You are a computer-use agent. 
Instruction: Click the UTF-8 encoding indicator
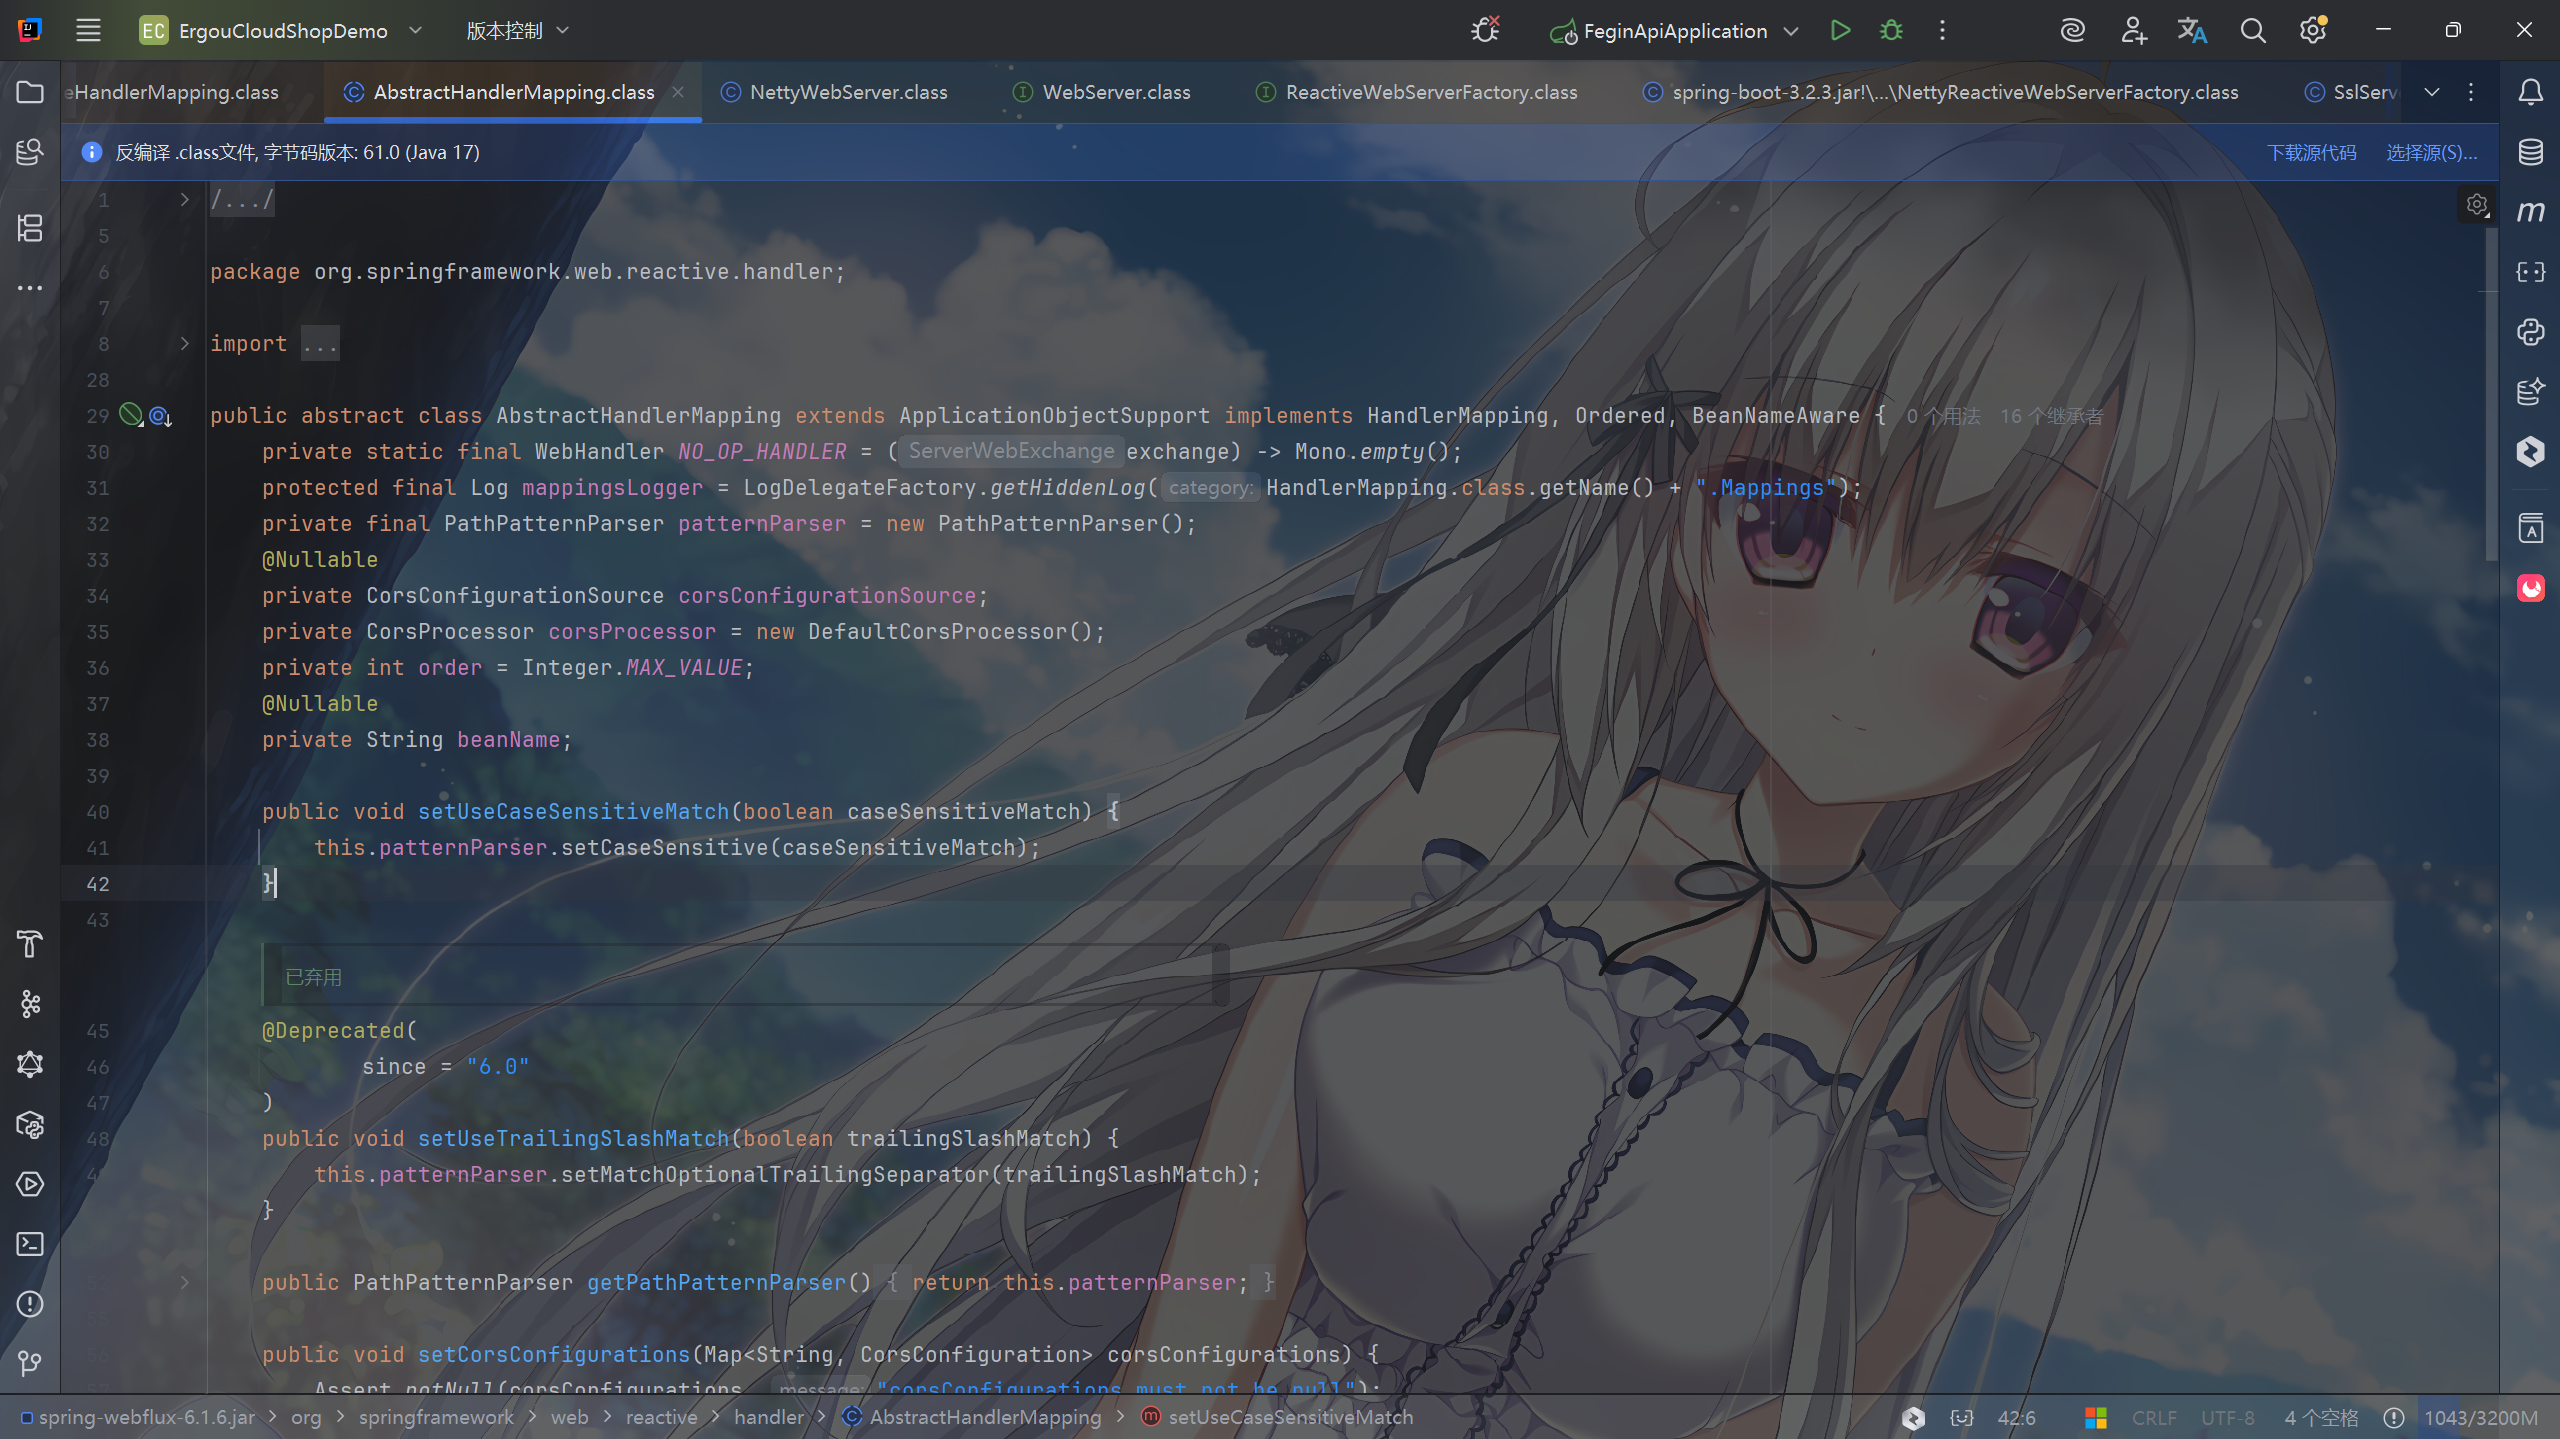(x=2228, y=1418)
